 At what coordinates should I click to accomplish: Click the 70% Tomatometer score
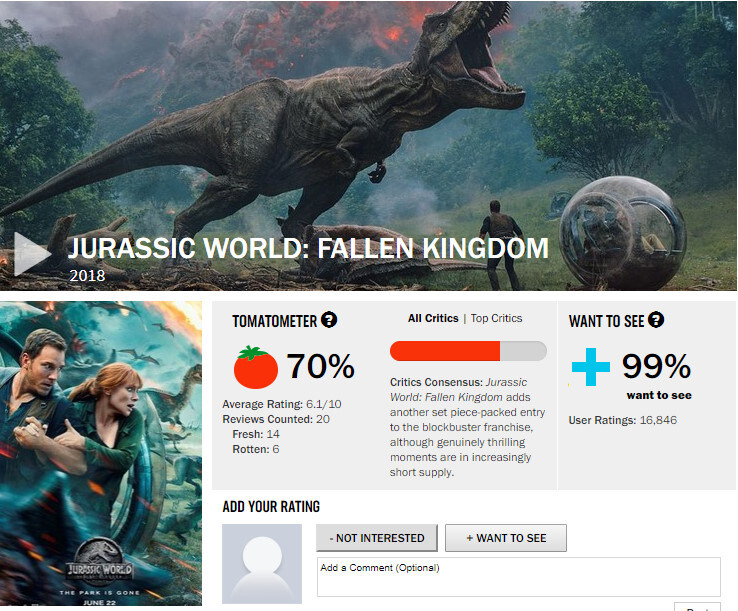click(x=321, y=366)
